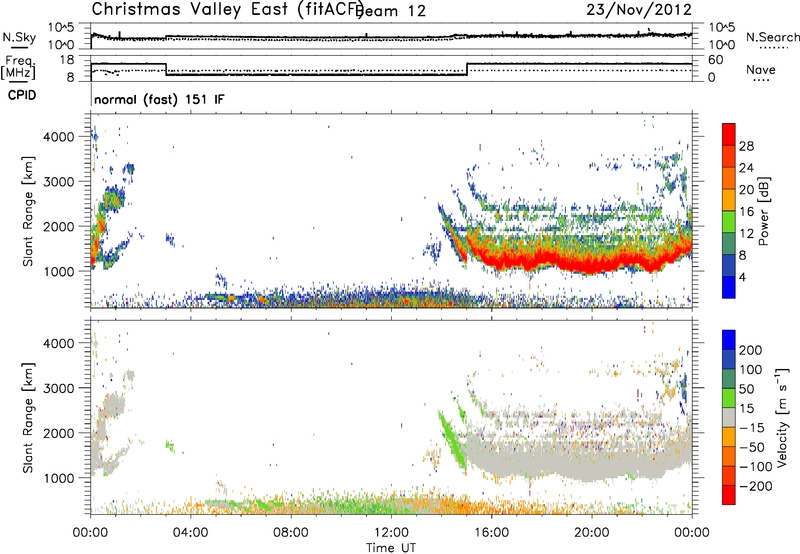
Task: Click the 'Beam 12' label
Action: [x=392, y=11]
